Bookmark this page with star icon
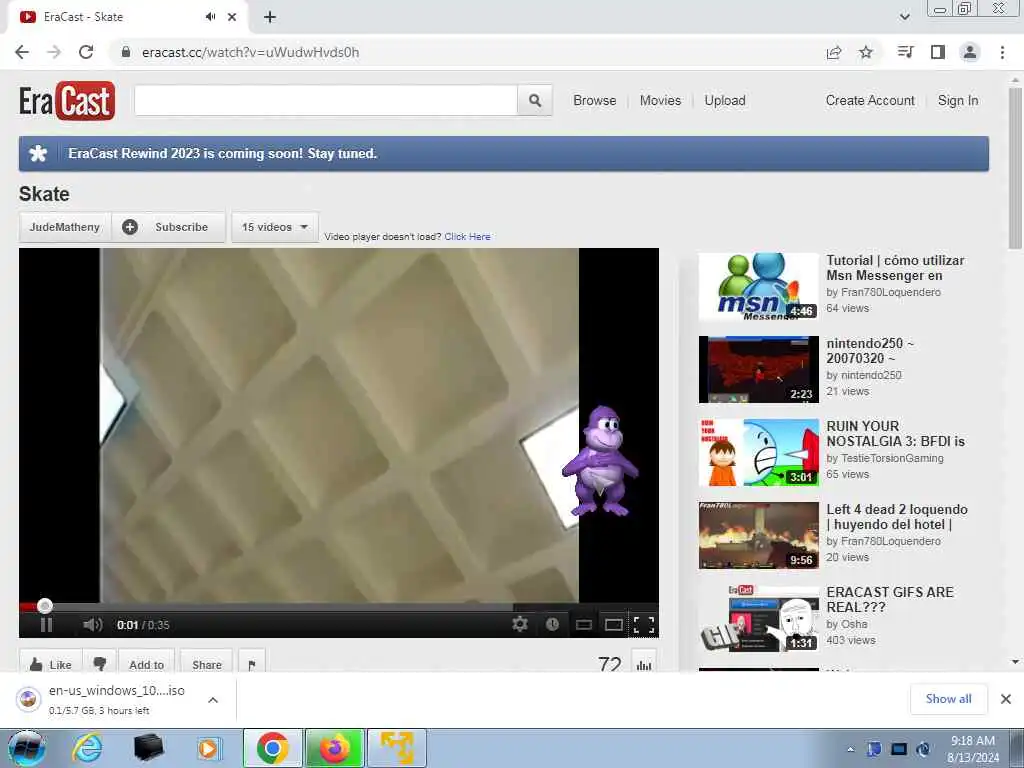1024x768 pixels. point(866,52)
